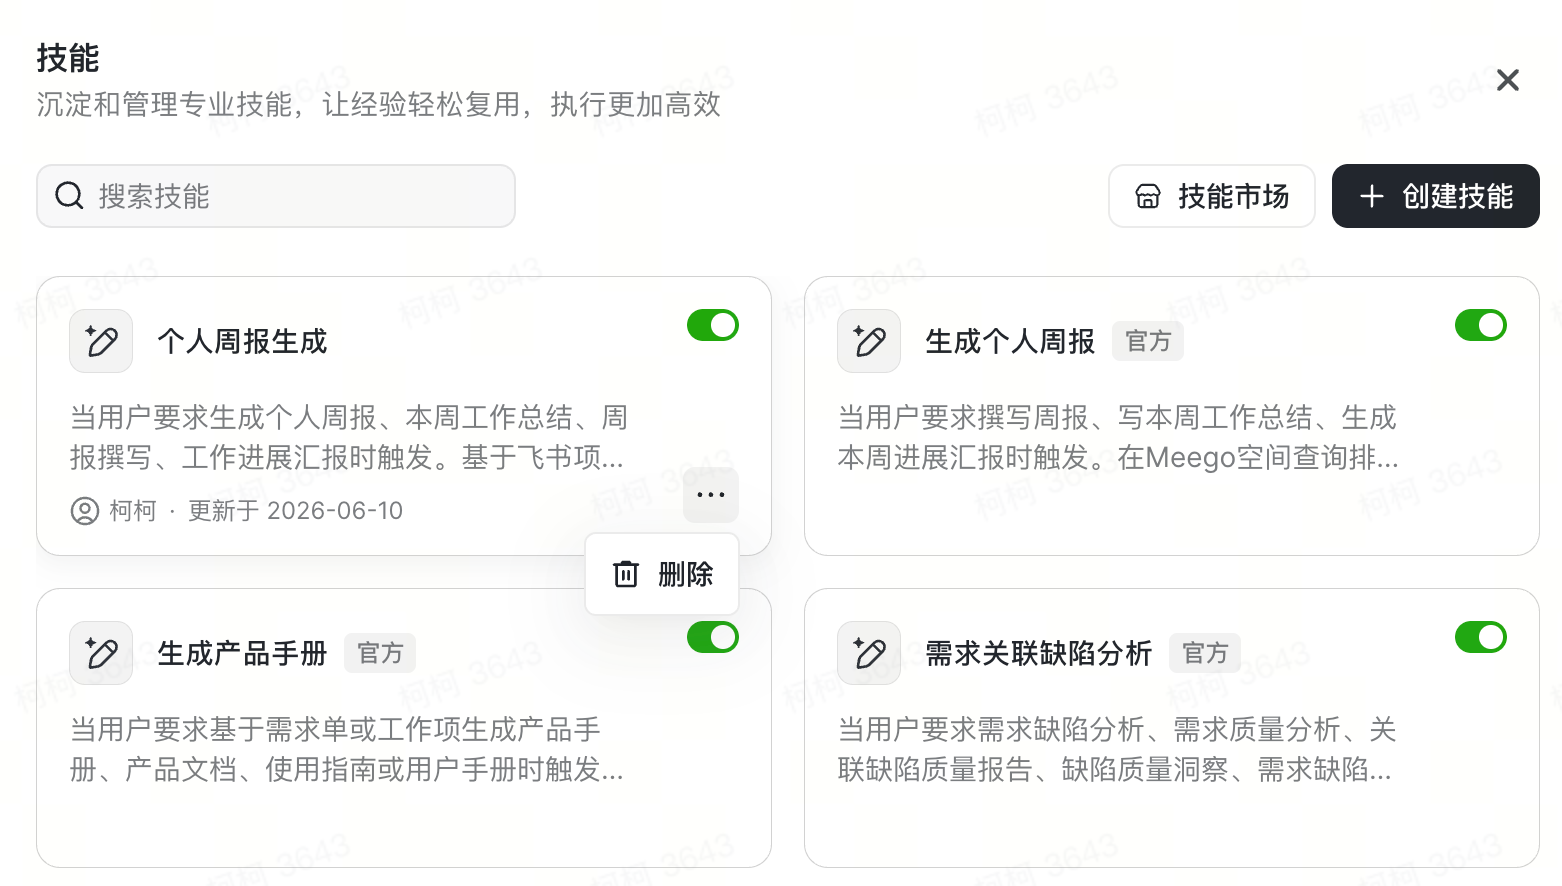
Task: Disable the 个人周报生成 skill toggle
Action: click(713, 325)
